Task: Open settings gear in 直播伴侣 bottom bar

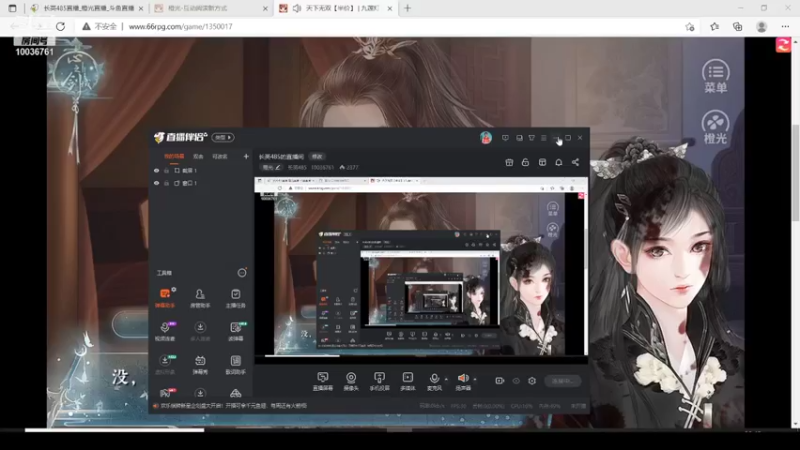Action: point(532,381)
